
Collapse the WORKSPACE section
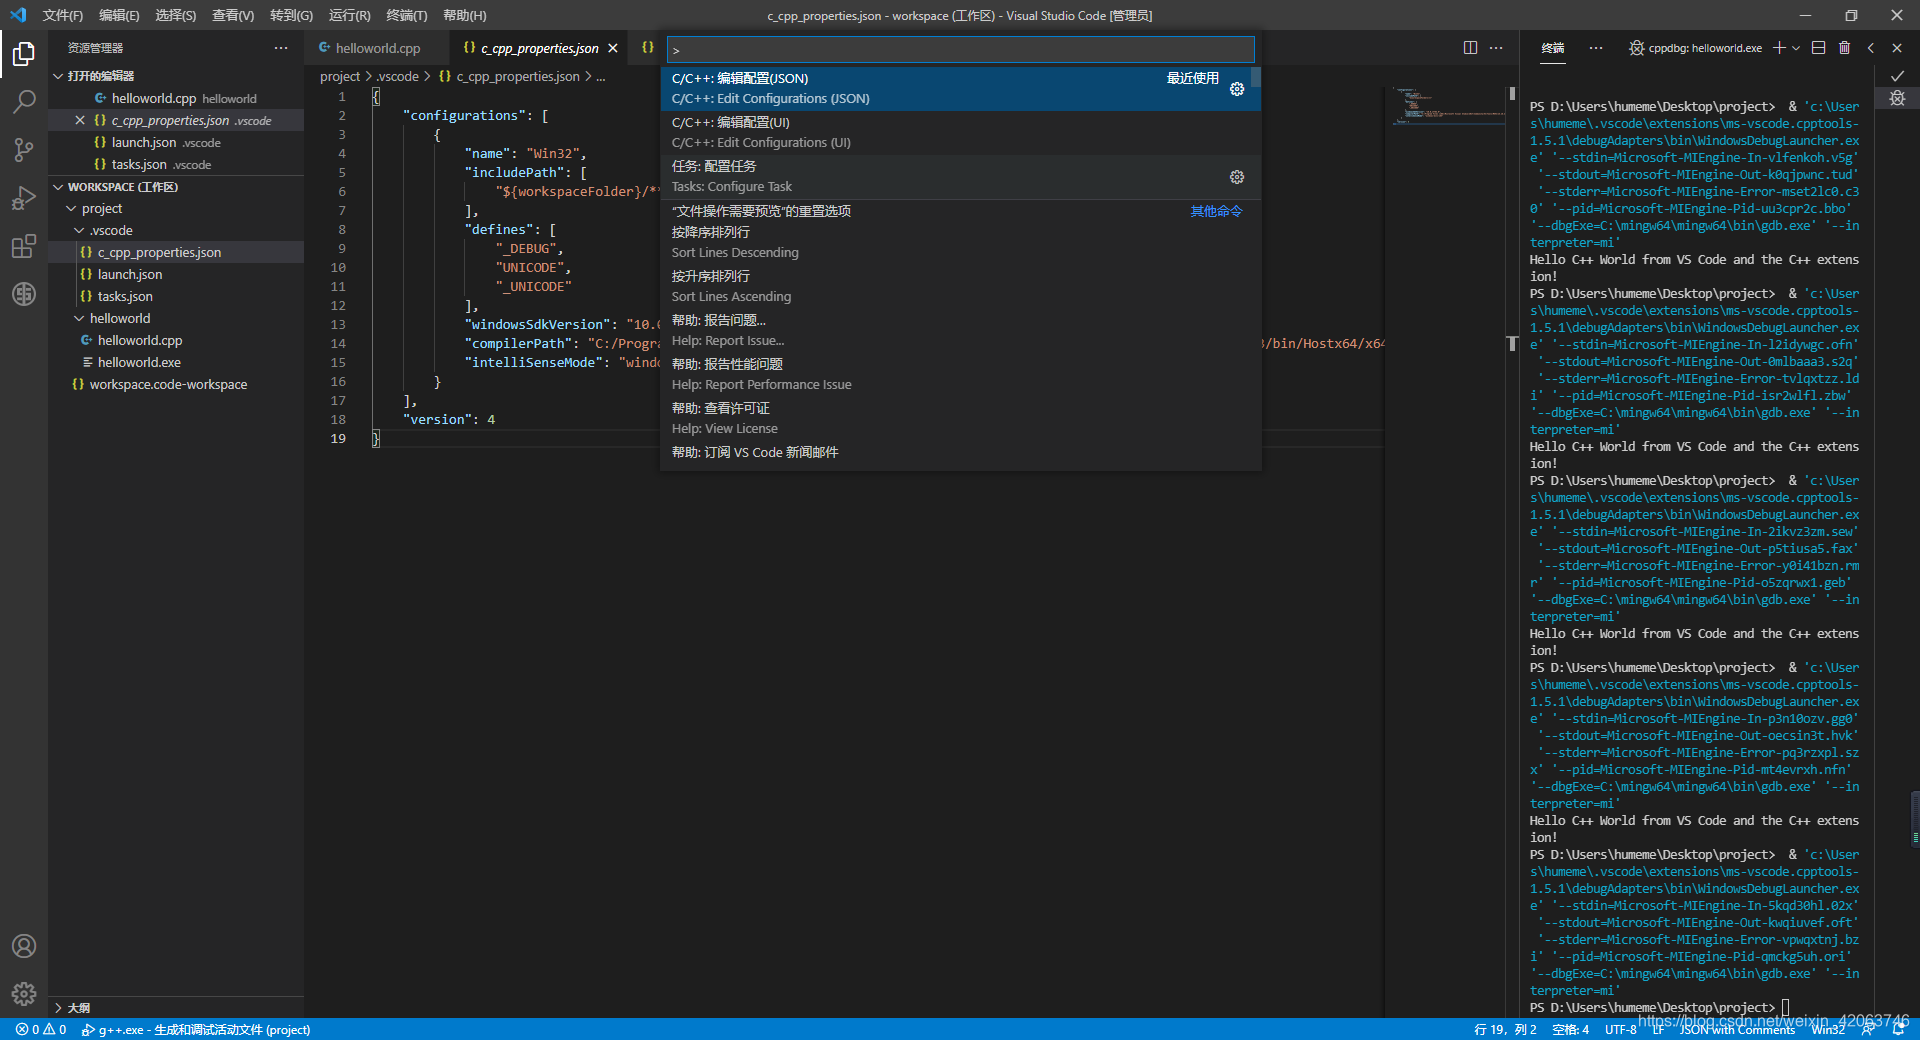coord(59,187)
